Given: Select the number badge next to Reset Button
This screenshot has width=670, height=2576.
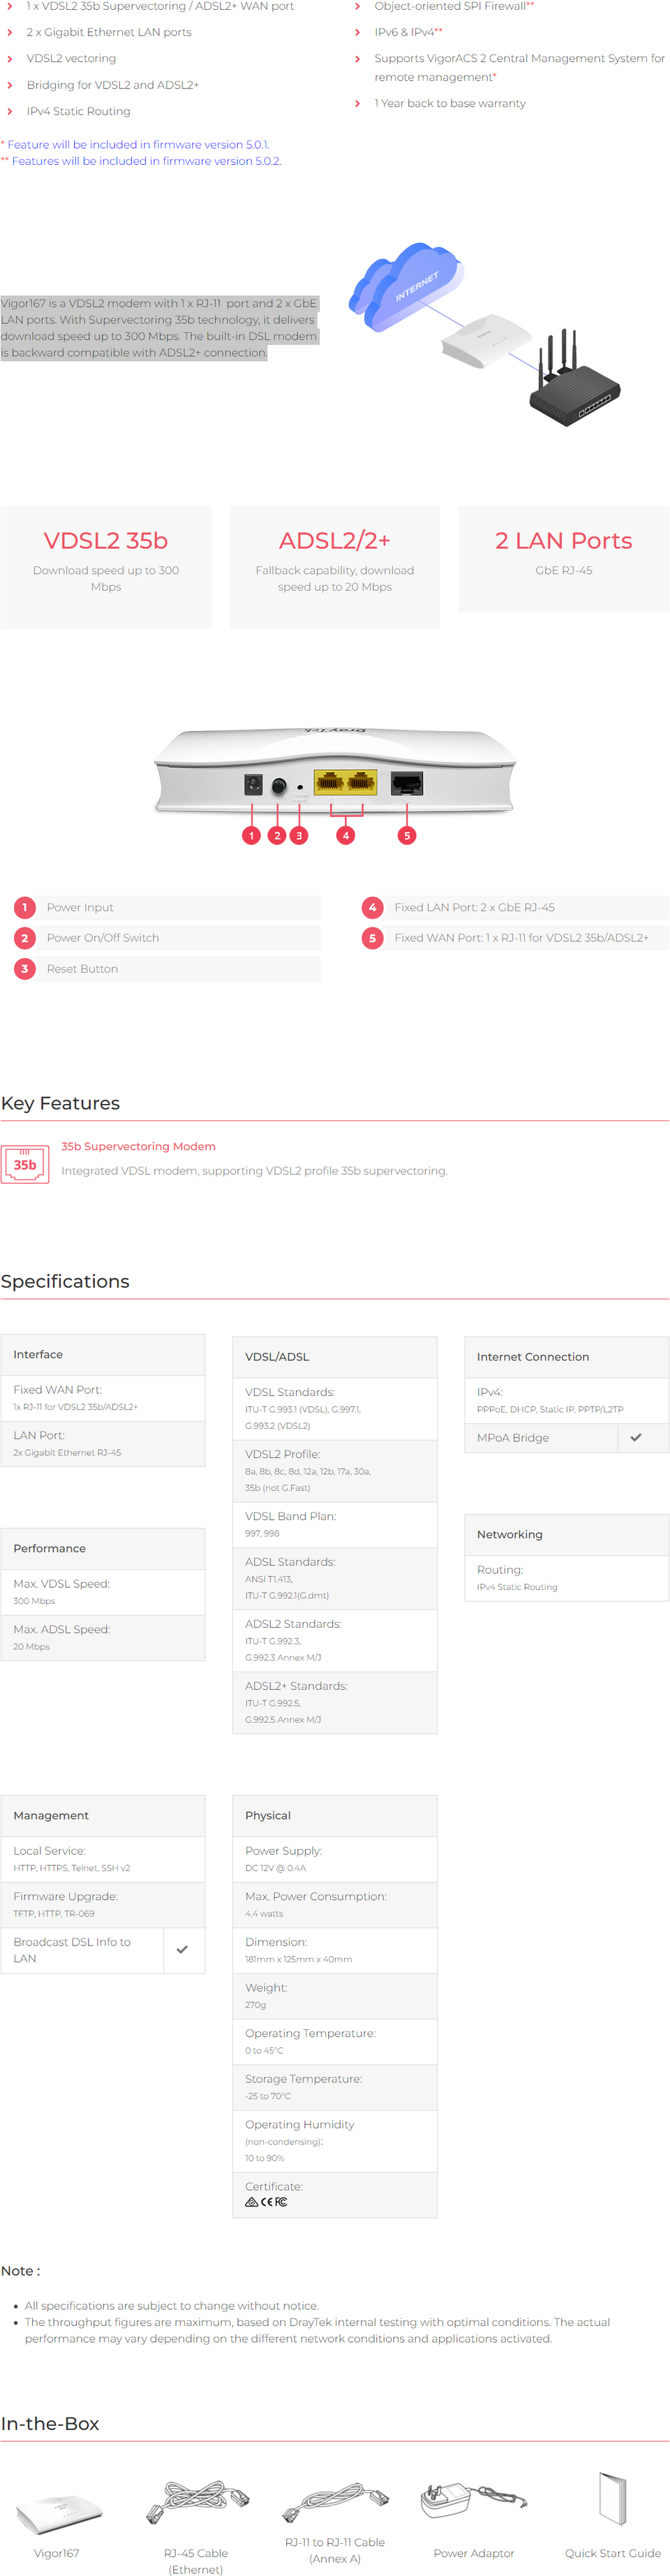Looking at the screenshot, I should tap(25, 968).
